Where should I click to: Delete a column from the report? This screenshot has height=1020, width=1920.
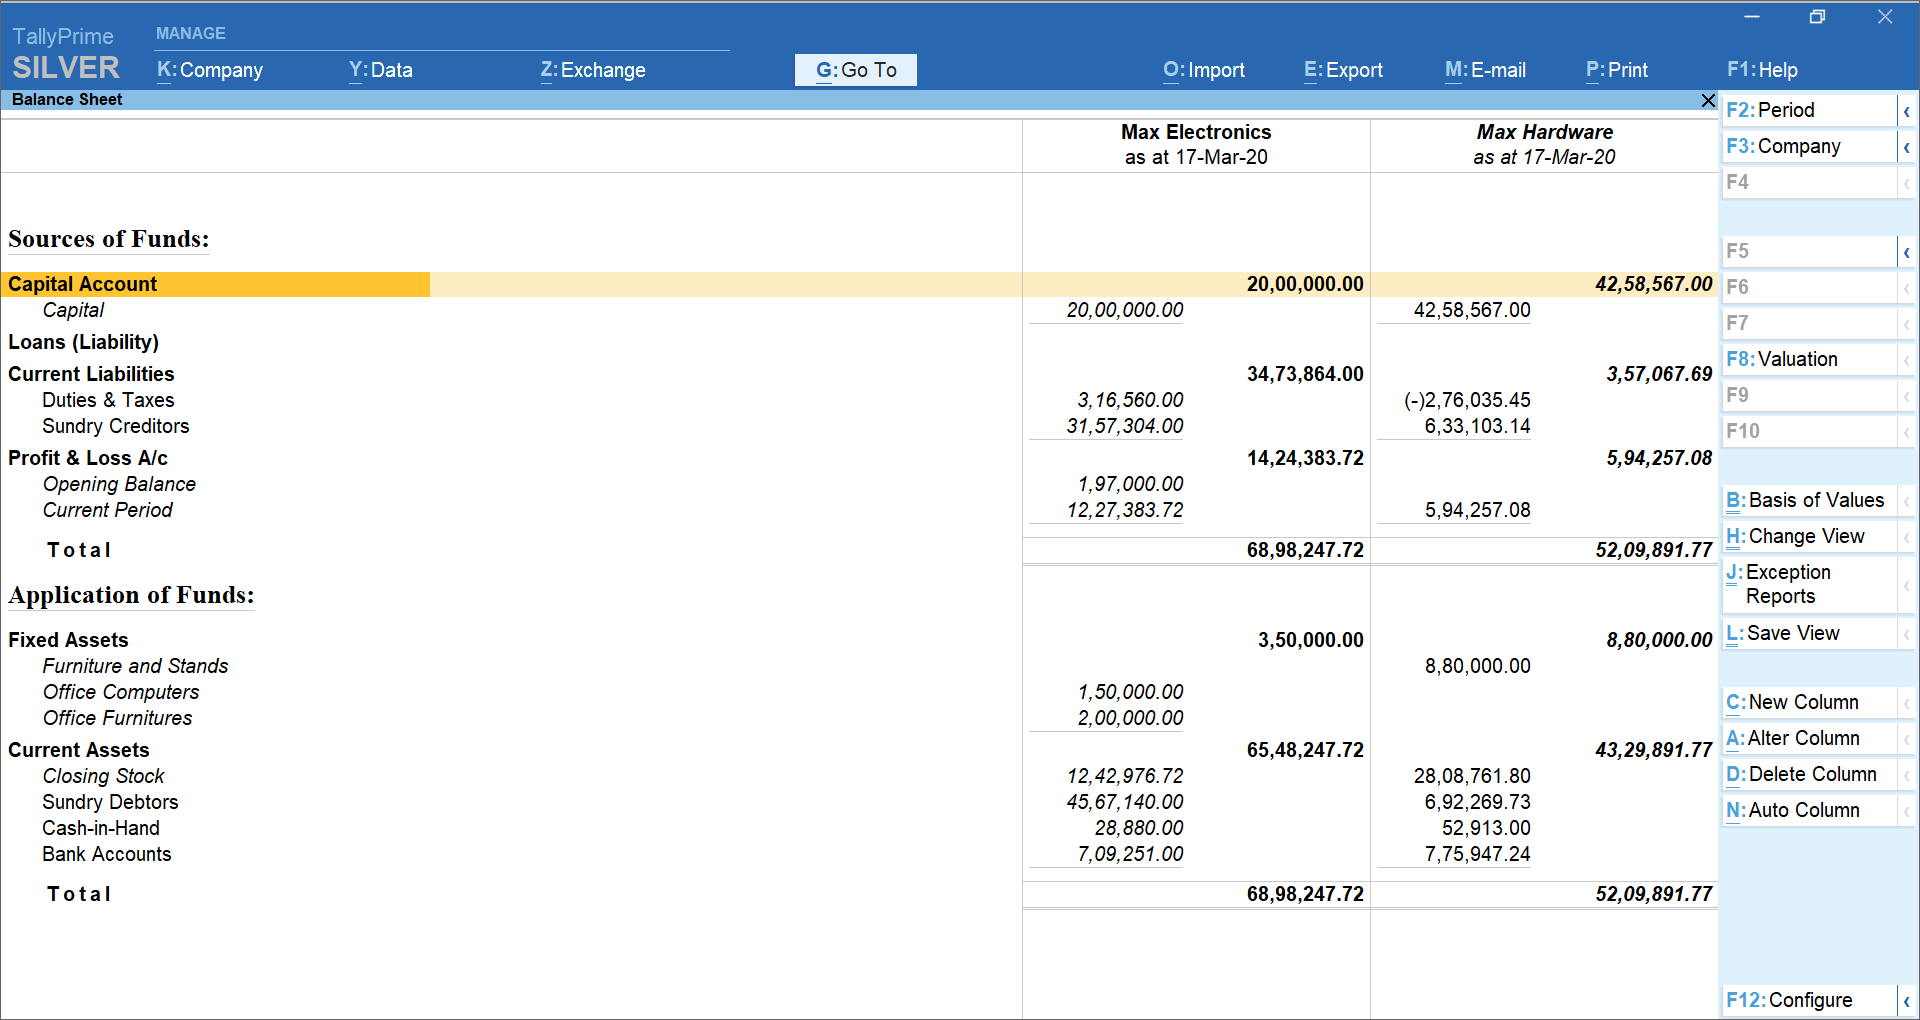[x=1801, y=774]
